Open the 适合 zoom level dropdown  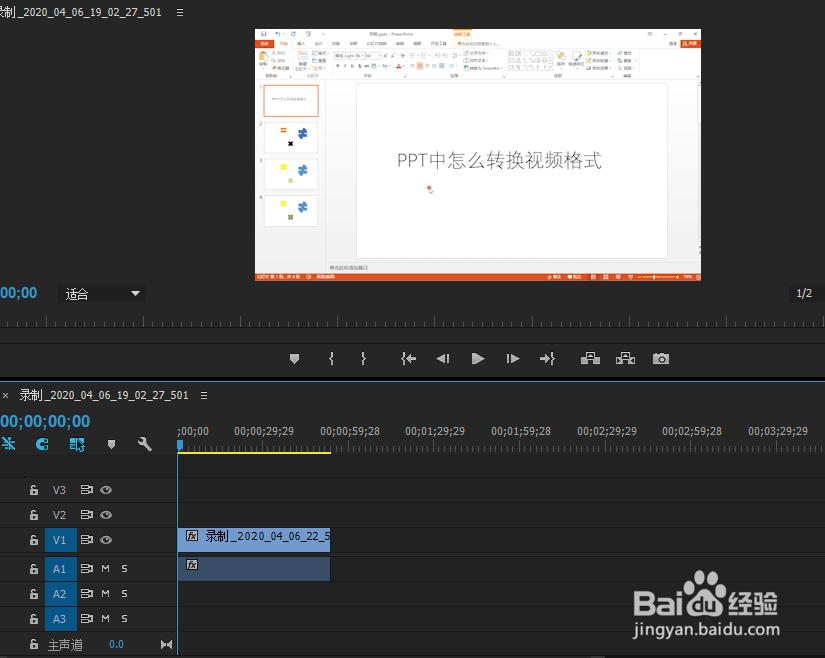102,293
